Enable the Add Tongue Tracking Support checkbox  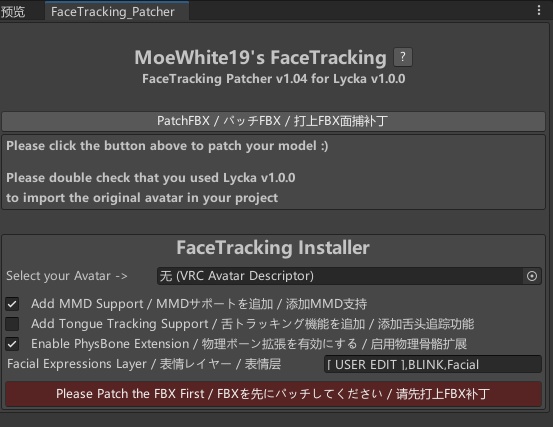click(12, 324)
